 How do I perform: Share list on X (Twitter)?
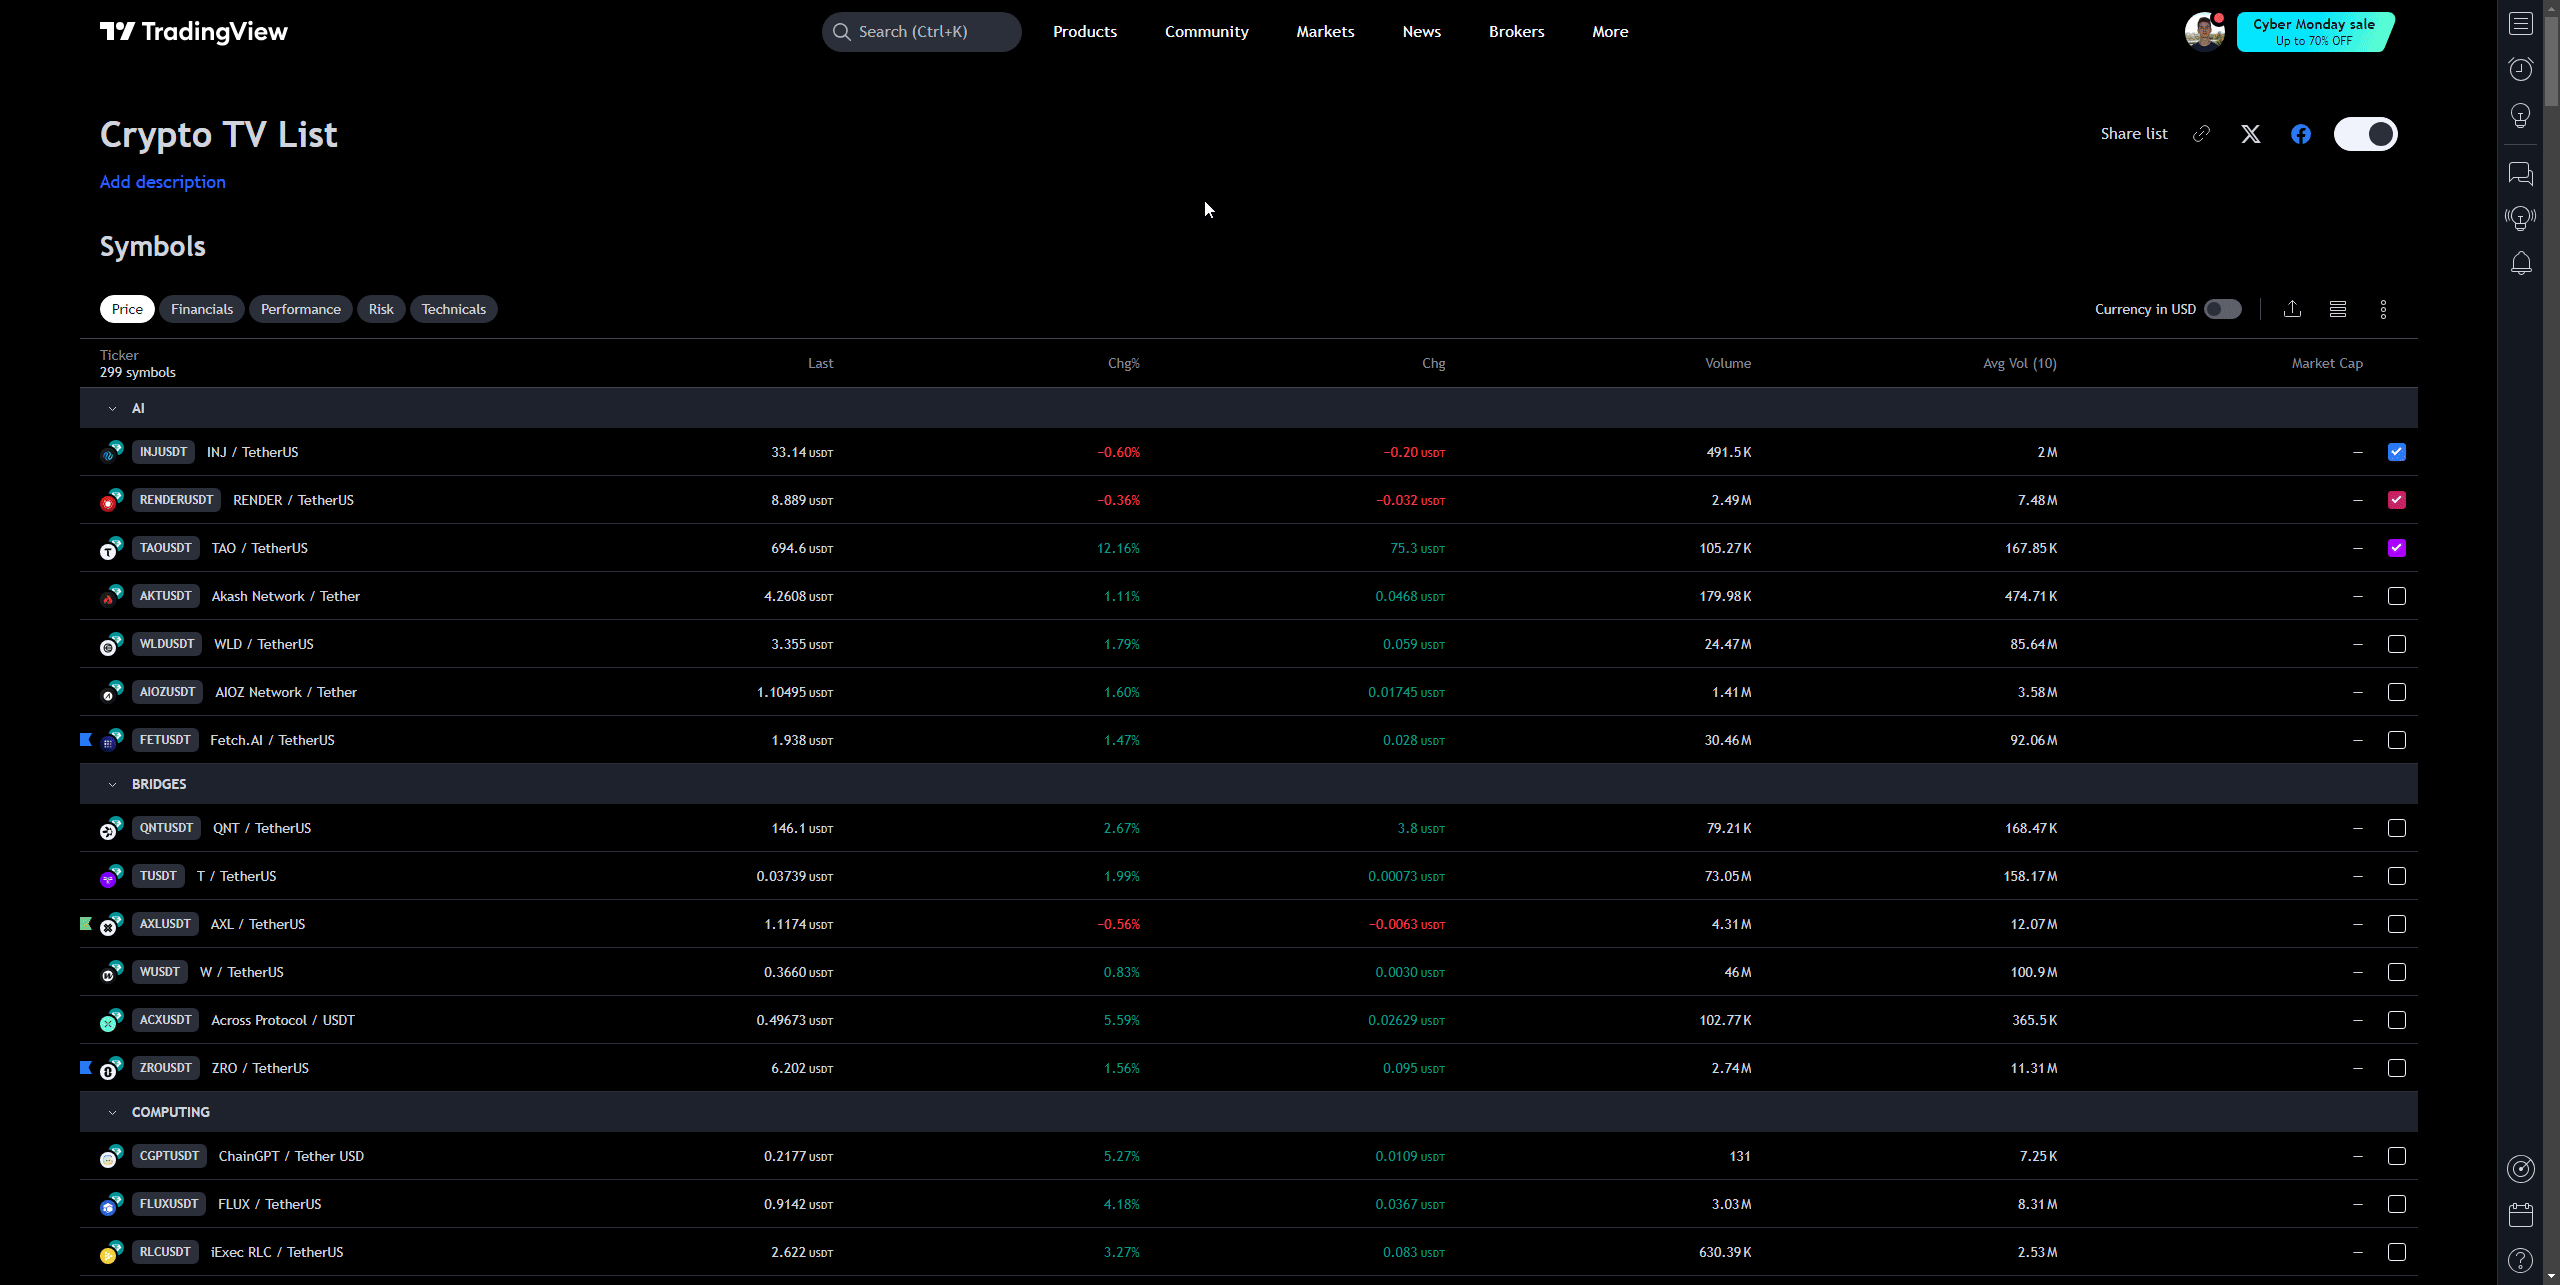2251,134
